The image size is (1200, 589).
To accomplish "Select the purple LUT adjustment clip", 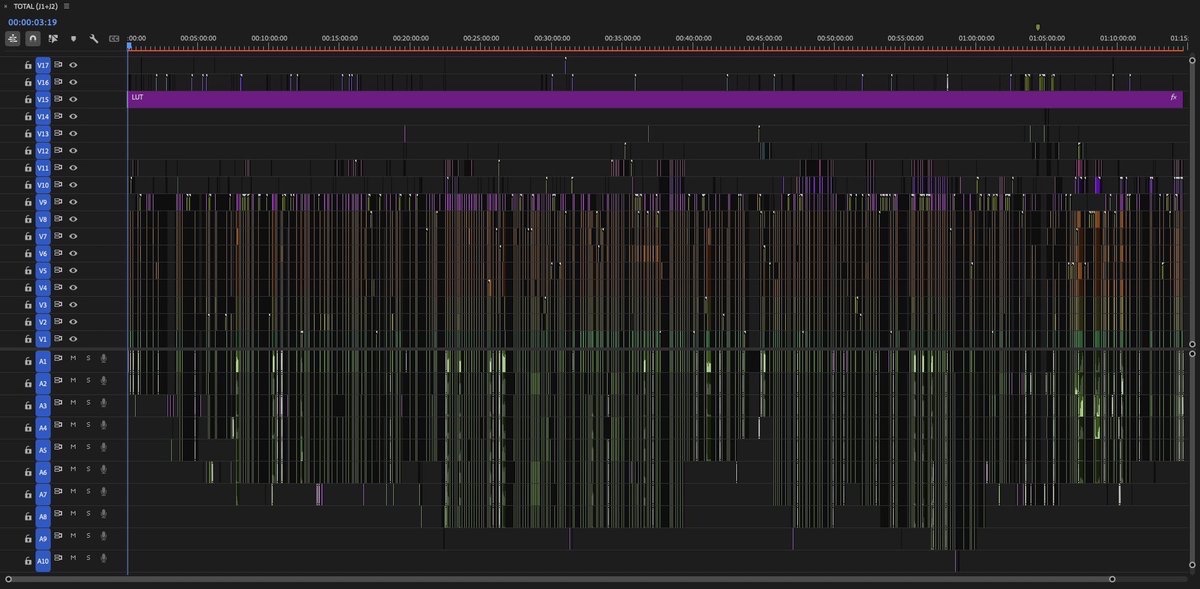I will 655,99.
